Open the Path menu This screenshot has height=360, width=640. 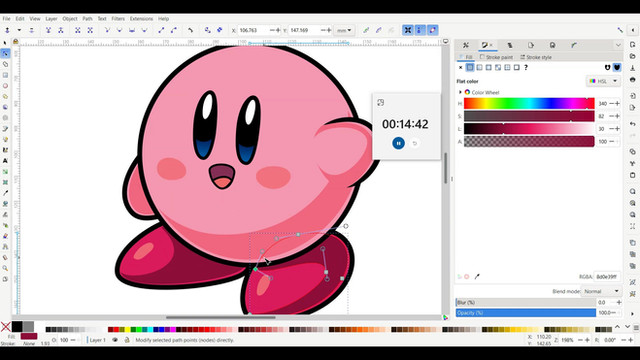click(x=87, y=19)
